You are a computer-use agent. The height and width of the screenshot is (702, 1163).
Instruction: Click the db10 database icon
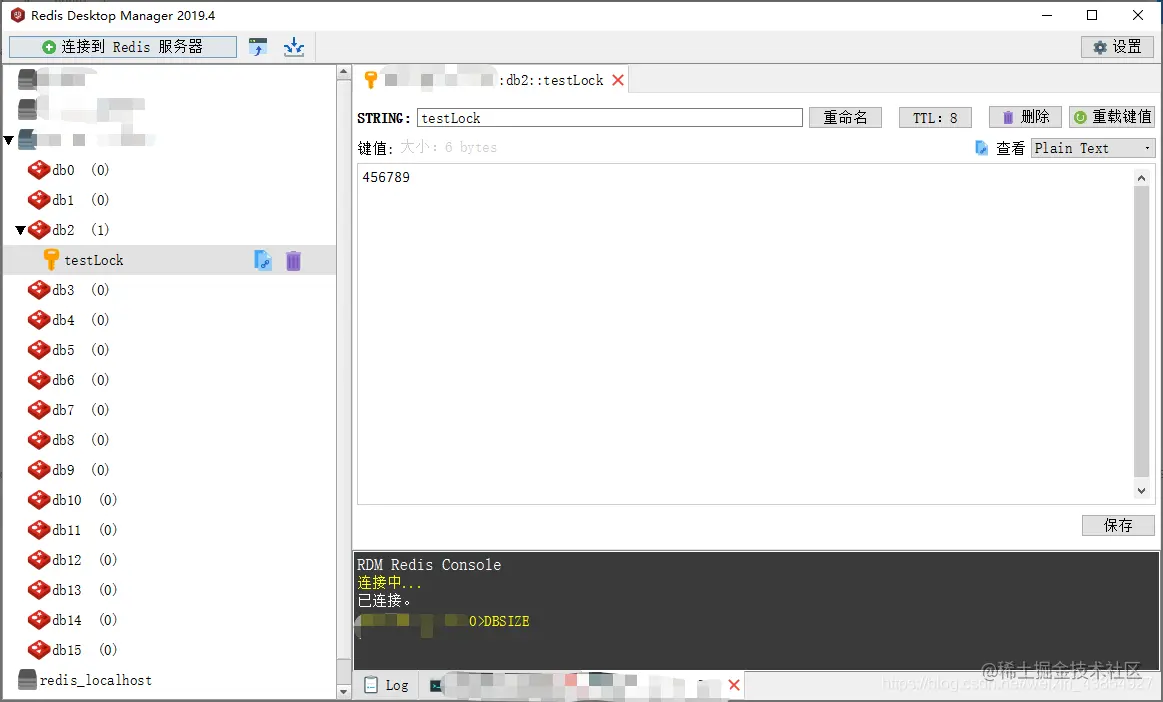point(39,500)
